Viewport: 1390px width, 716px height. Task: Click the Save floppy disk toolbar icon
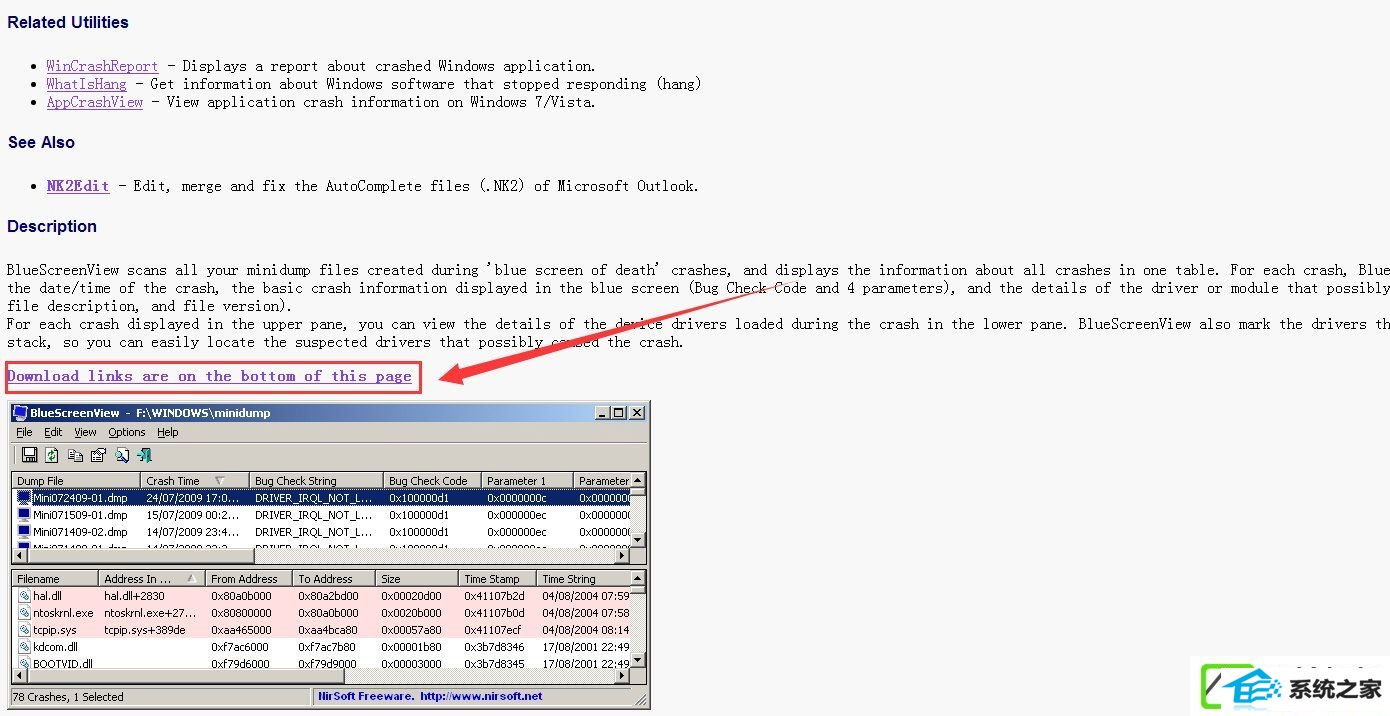point(29,455)
